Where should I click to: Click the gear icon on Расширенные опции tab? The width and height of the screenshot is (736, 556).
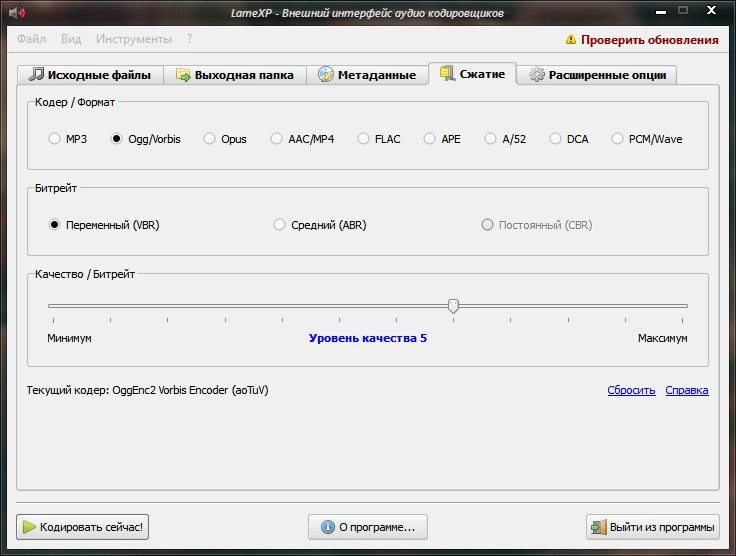pyautogui.click(x=537, y=75)
